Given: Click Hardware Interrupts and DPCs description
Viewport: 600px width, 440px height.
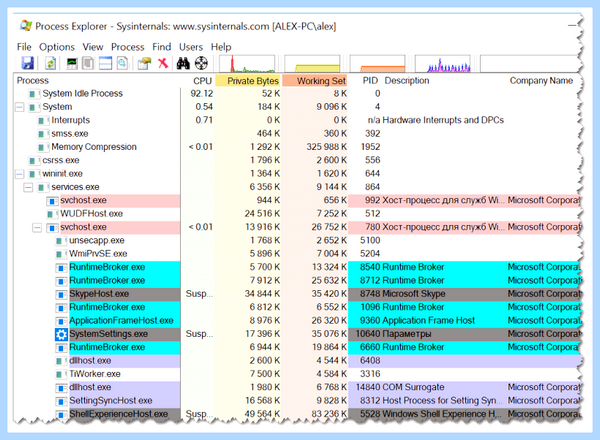Looking at the screenshot, I should 443,120.
